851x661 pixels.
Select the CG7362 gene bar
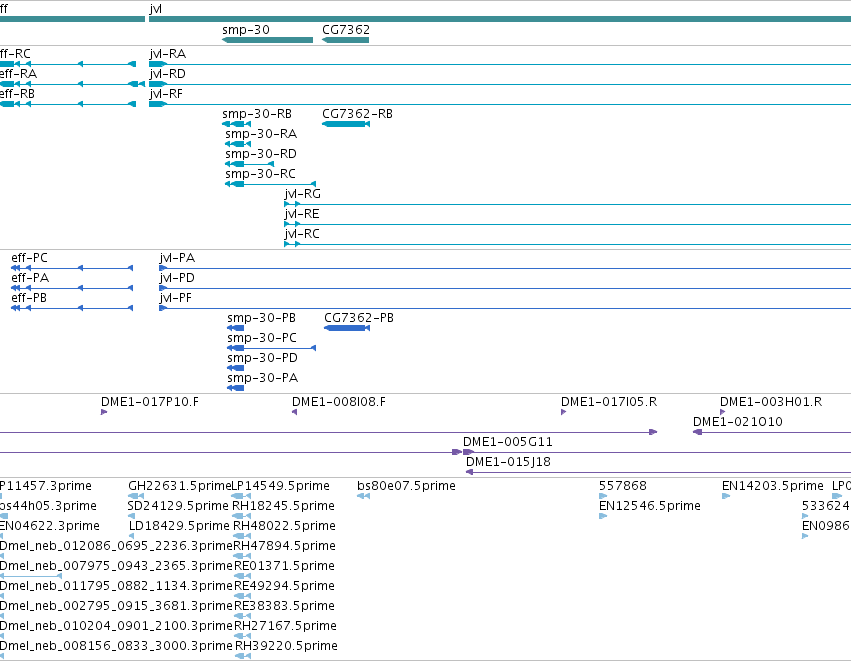(x=346, y=40)
